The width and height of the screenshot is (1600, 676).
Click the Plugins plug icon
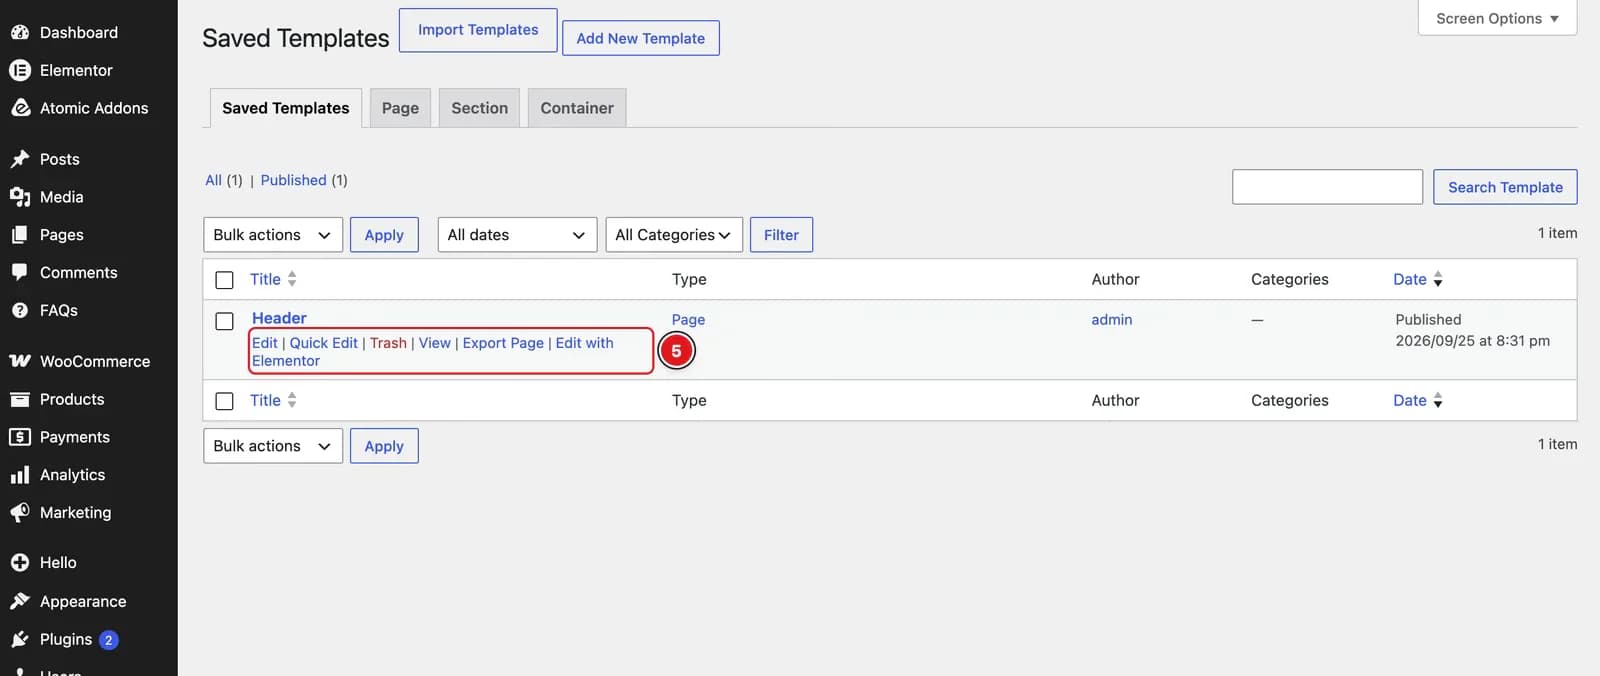[x=20, y=639]
